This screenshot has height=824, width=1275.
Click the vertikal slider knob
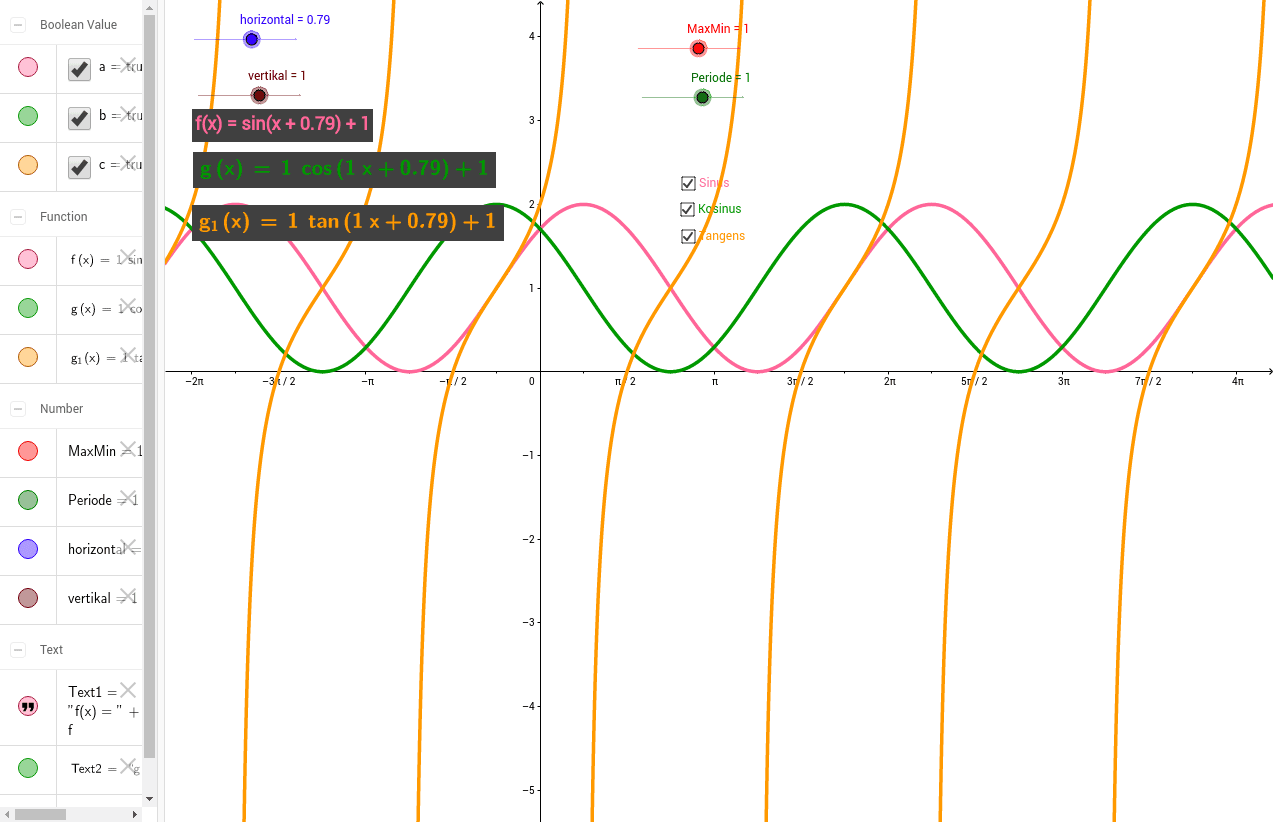pyautogui.click(x=259, y=95)
